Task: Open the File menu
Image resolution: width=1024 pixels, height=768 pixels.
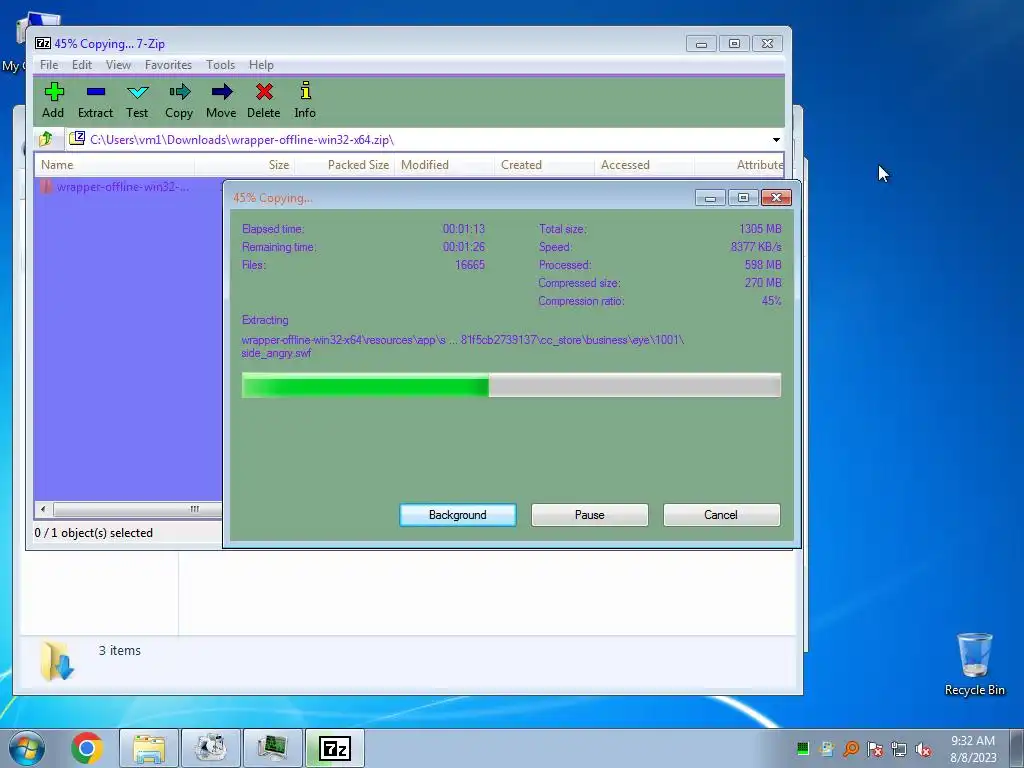Action: coord(49,65)
